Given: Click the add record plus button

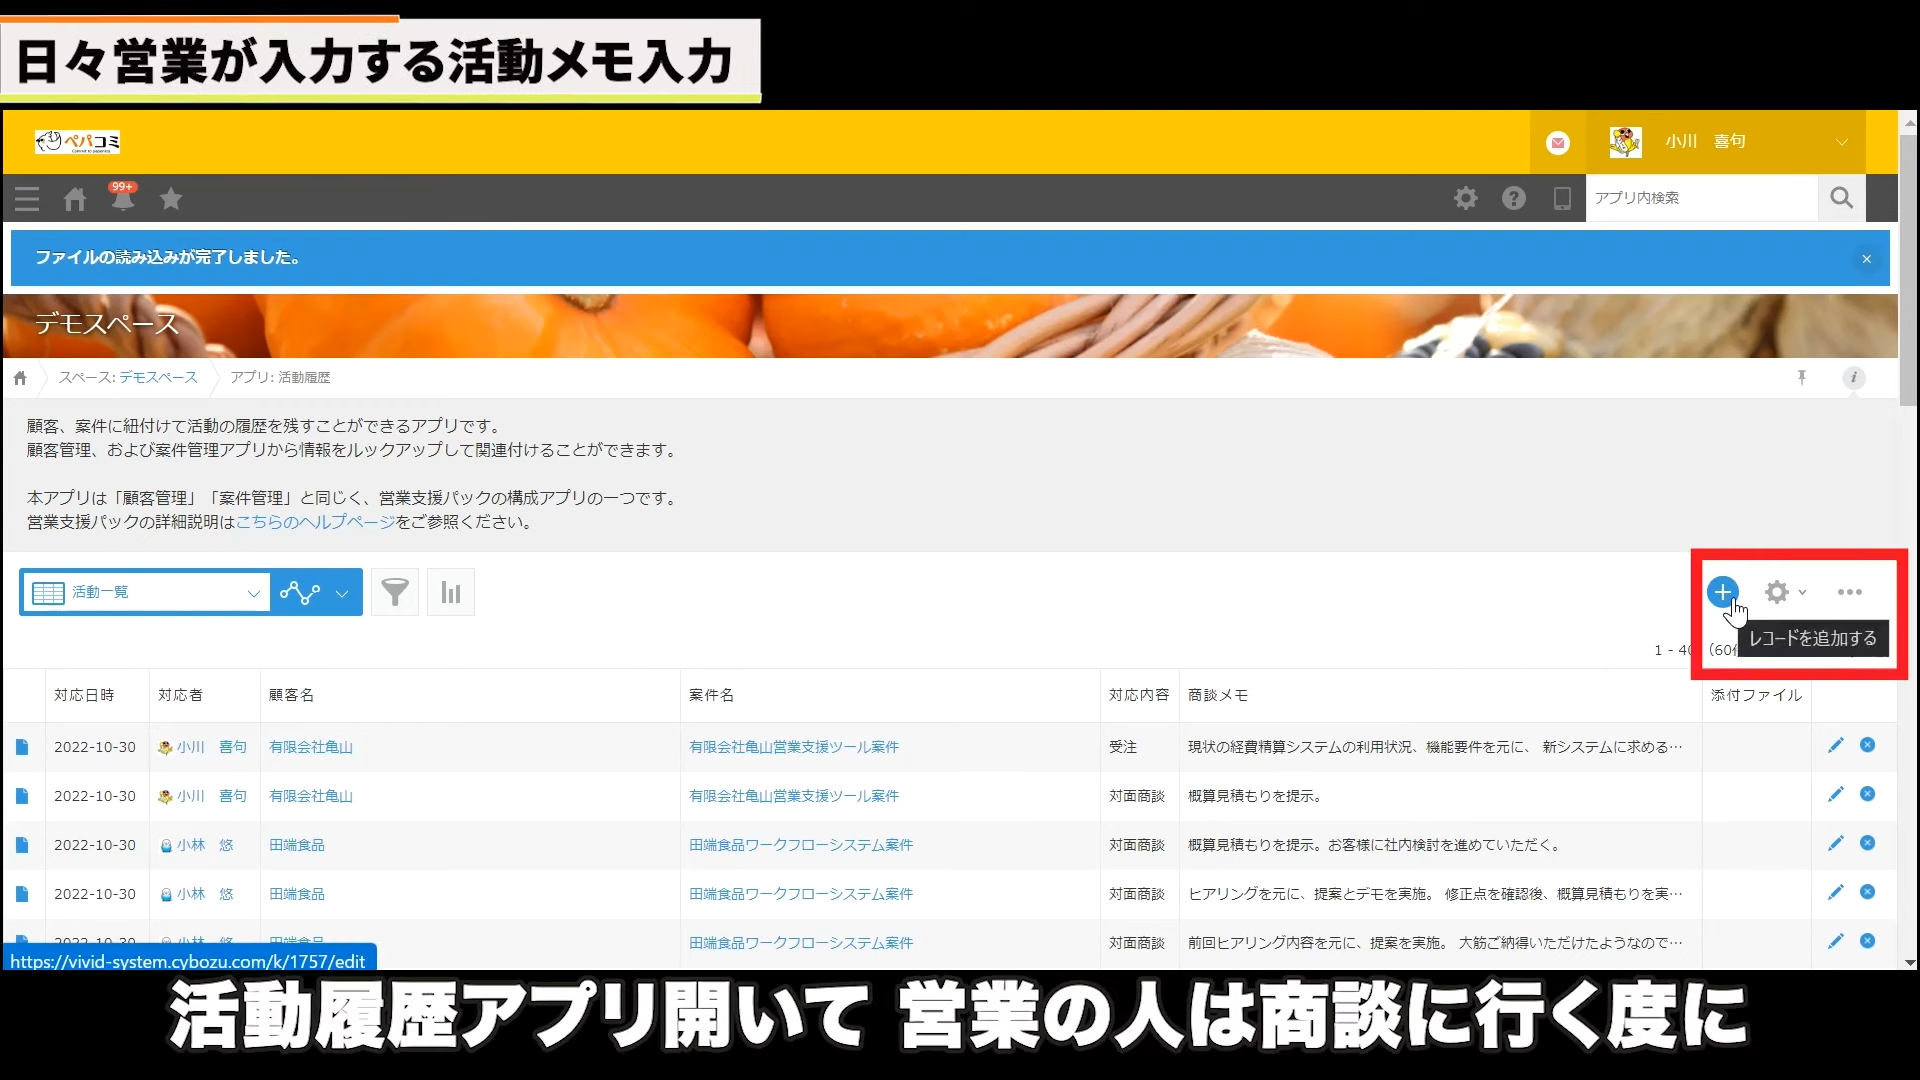Looking at the screenshot, I should pyautogui.click(x=1722, y=592).
